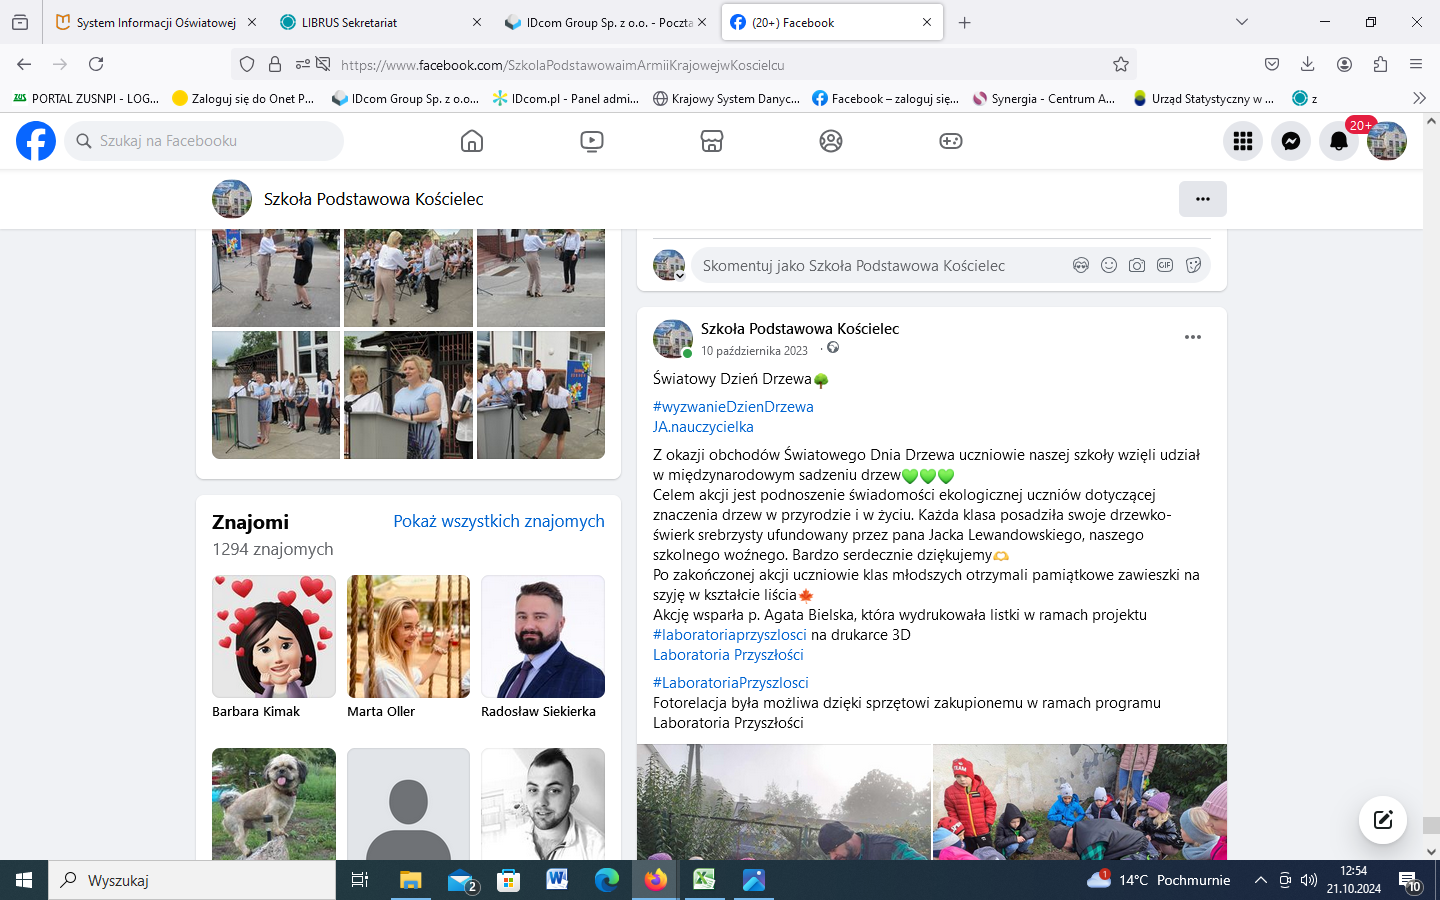
Task: Open the #wyzwanieDzienDrzewa hashtag link
Action: [x=733, y=407]
